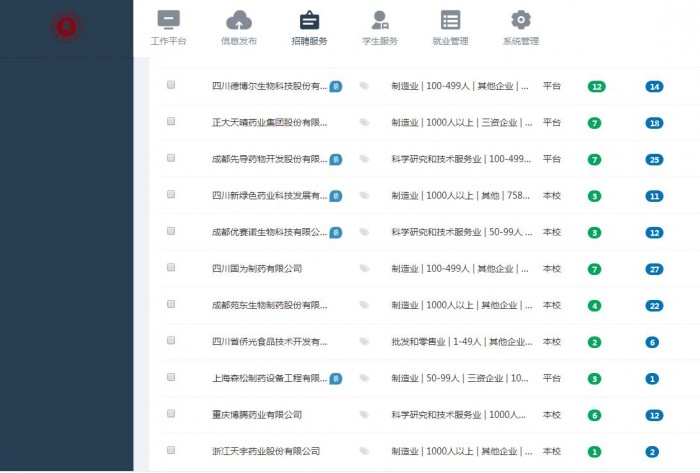Click tag icon for 浙江天宇药业股份有限公司

[364, 451]
